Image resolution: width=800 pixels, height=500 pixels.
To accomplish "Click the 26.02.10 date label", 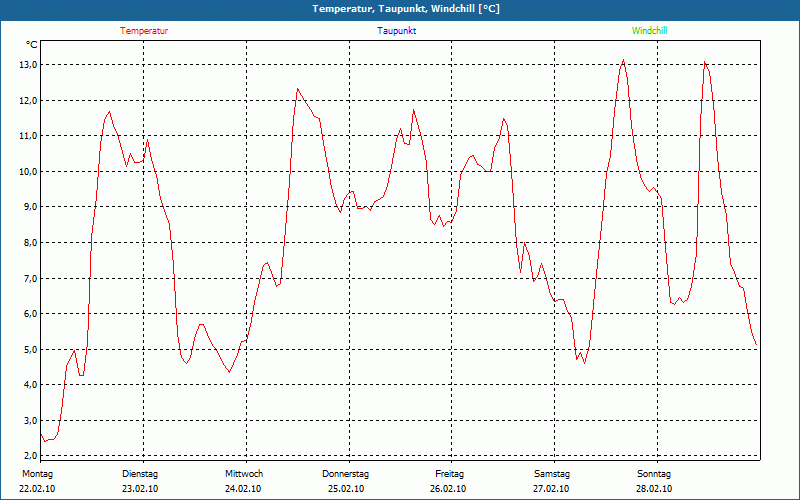I will click(x=448, y=489).
